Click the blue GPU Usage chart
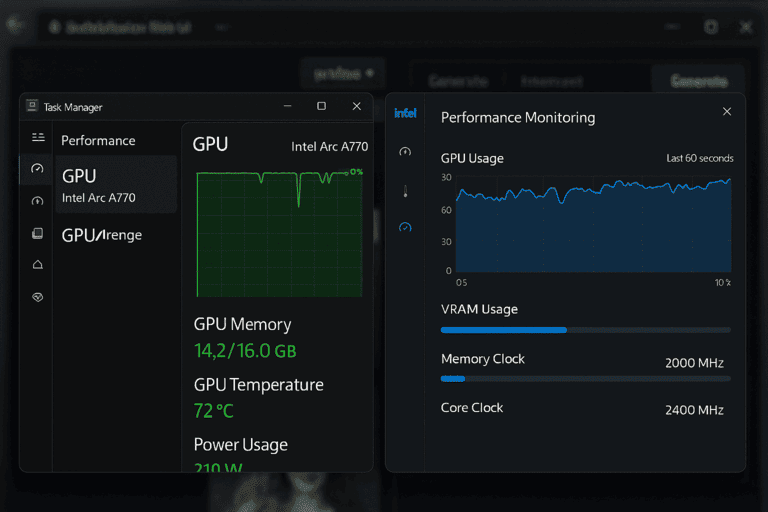 click(x=593, y=225)
